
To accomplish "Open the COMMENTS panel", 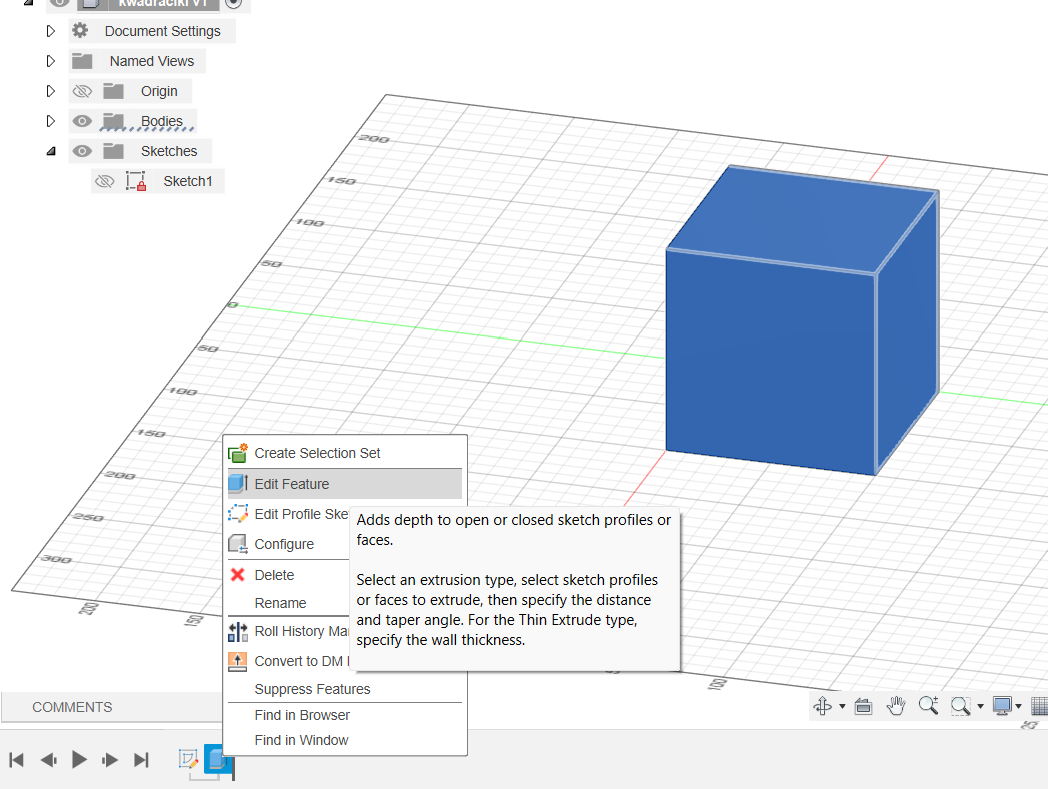I will 72,707.
